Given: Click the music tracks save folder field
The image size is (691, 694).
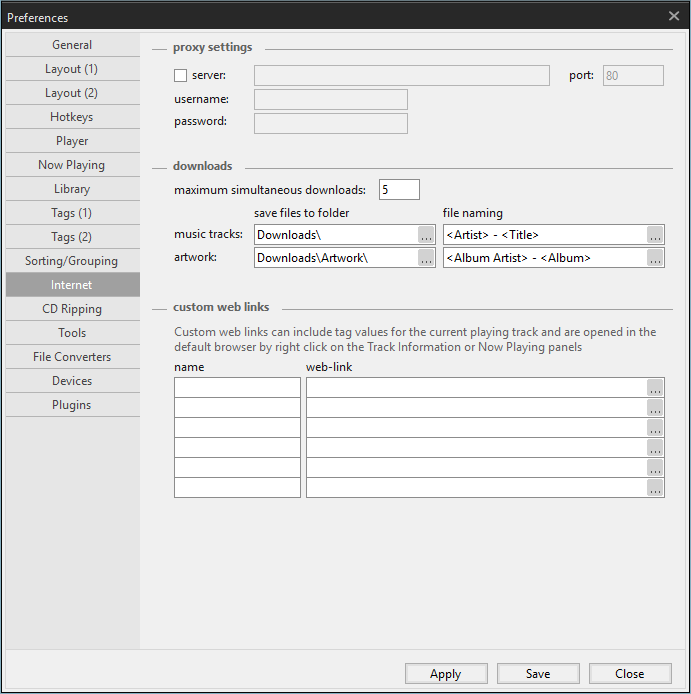Looking at the screenshot, I should click(335, 235).
